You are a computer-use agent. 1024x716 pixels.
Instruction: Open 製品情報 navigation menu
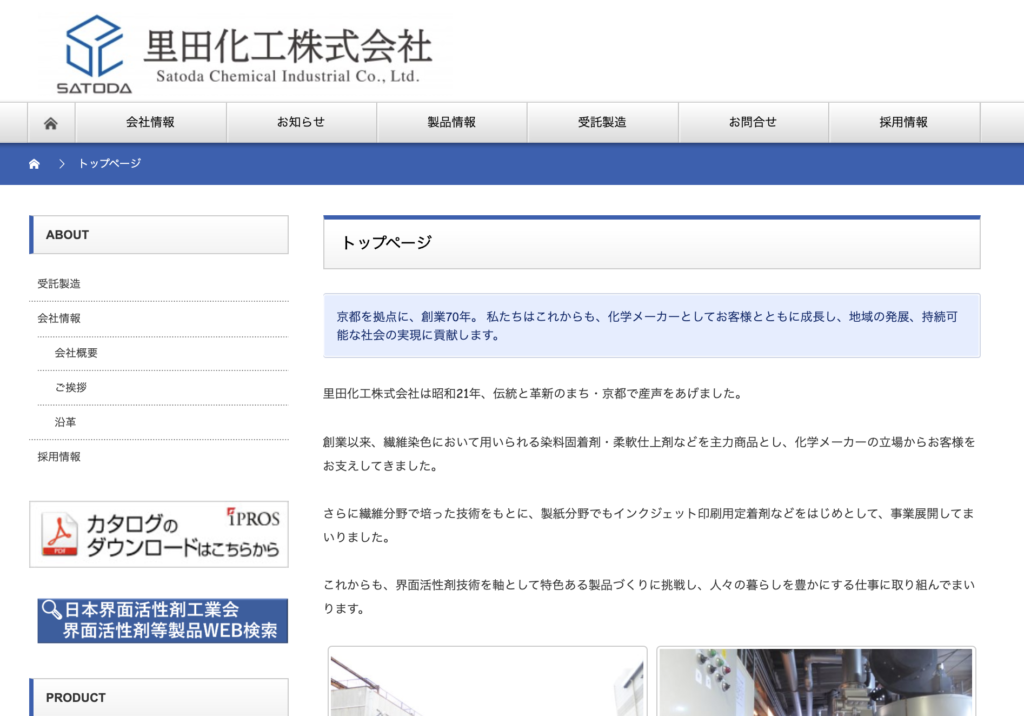(452, 123)
